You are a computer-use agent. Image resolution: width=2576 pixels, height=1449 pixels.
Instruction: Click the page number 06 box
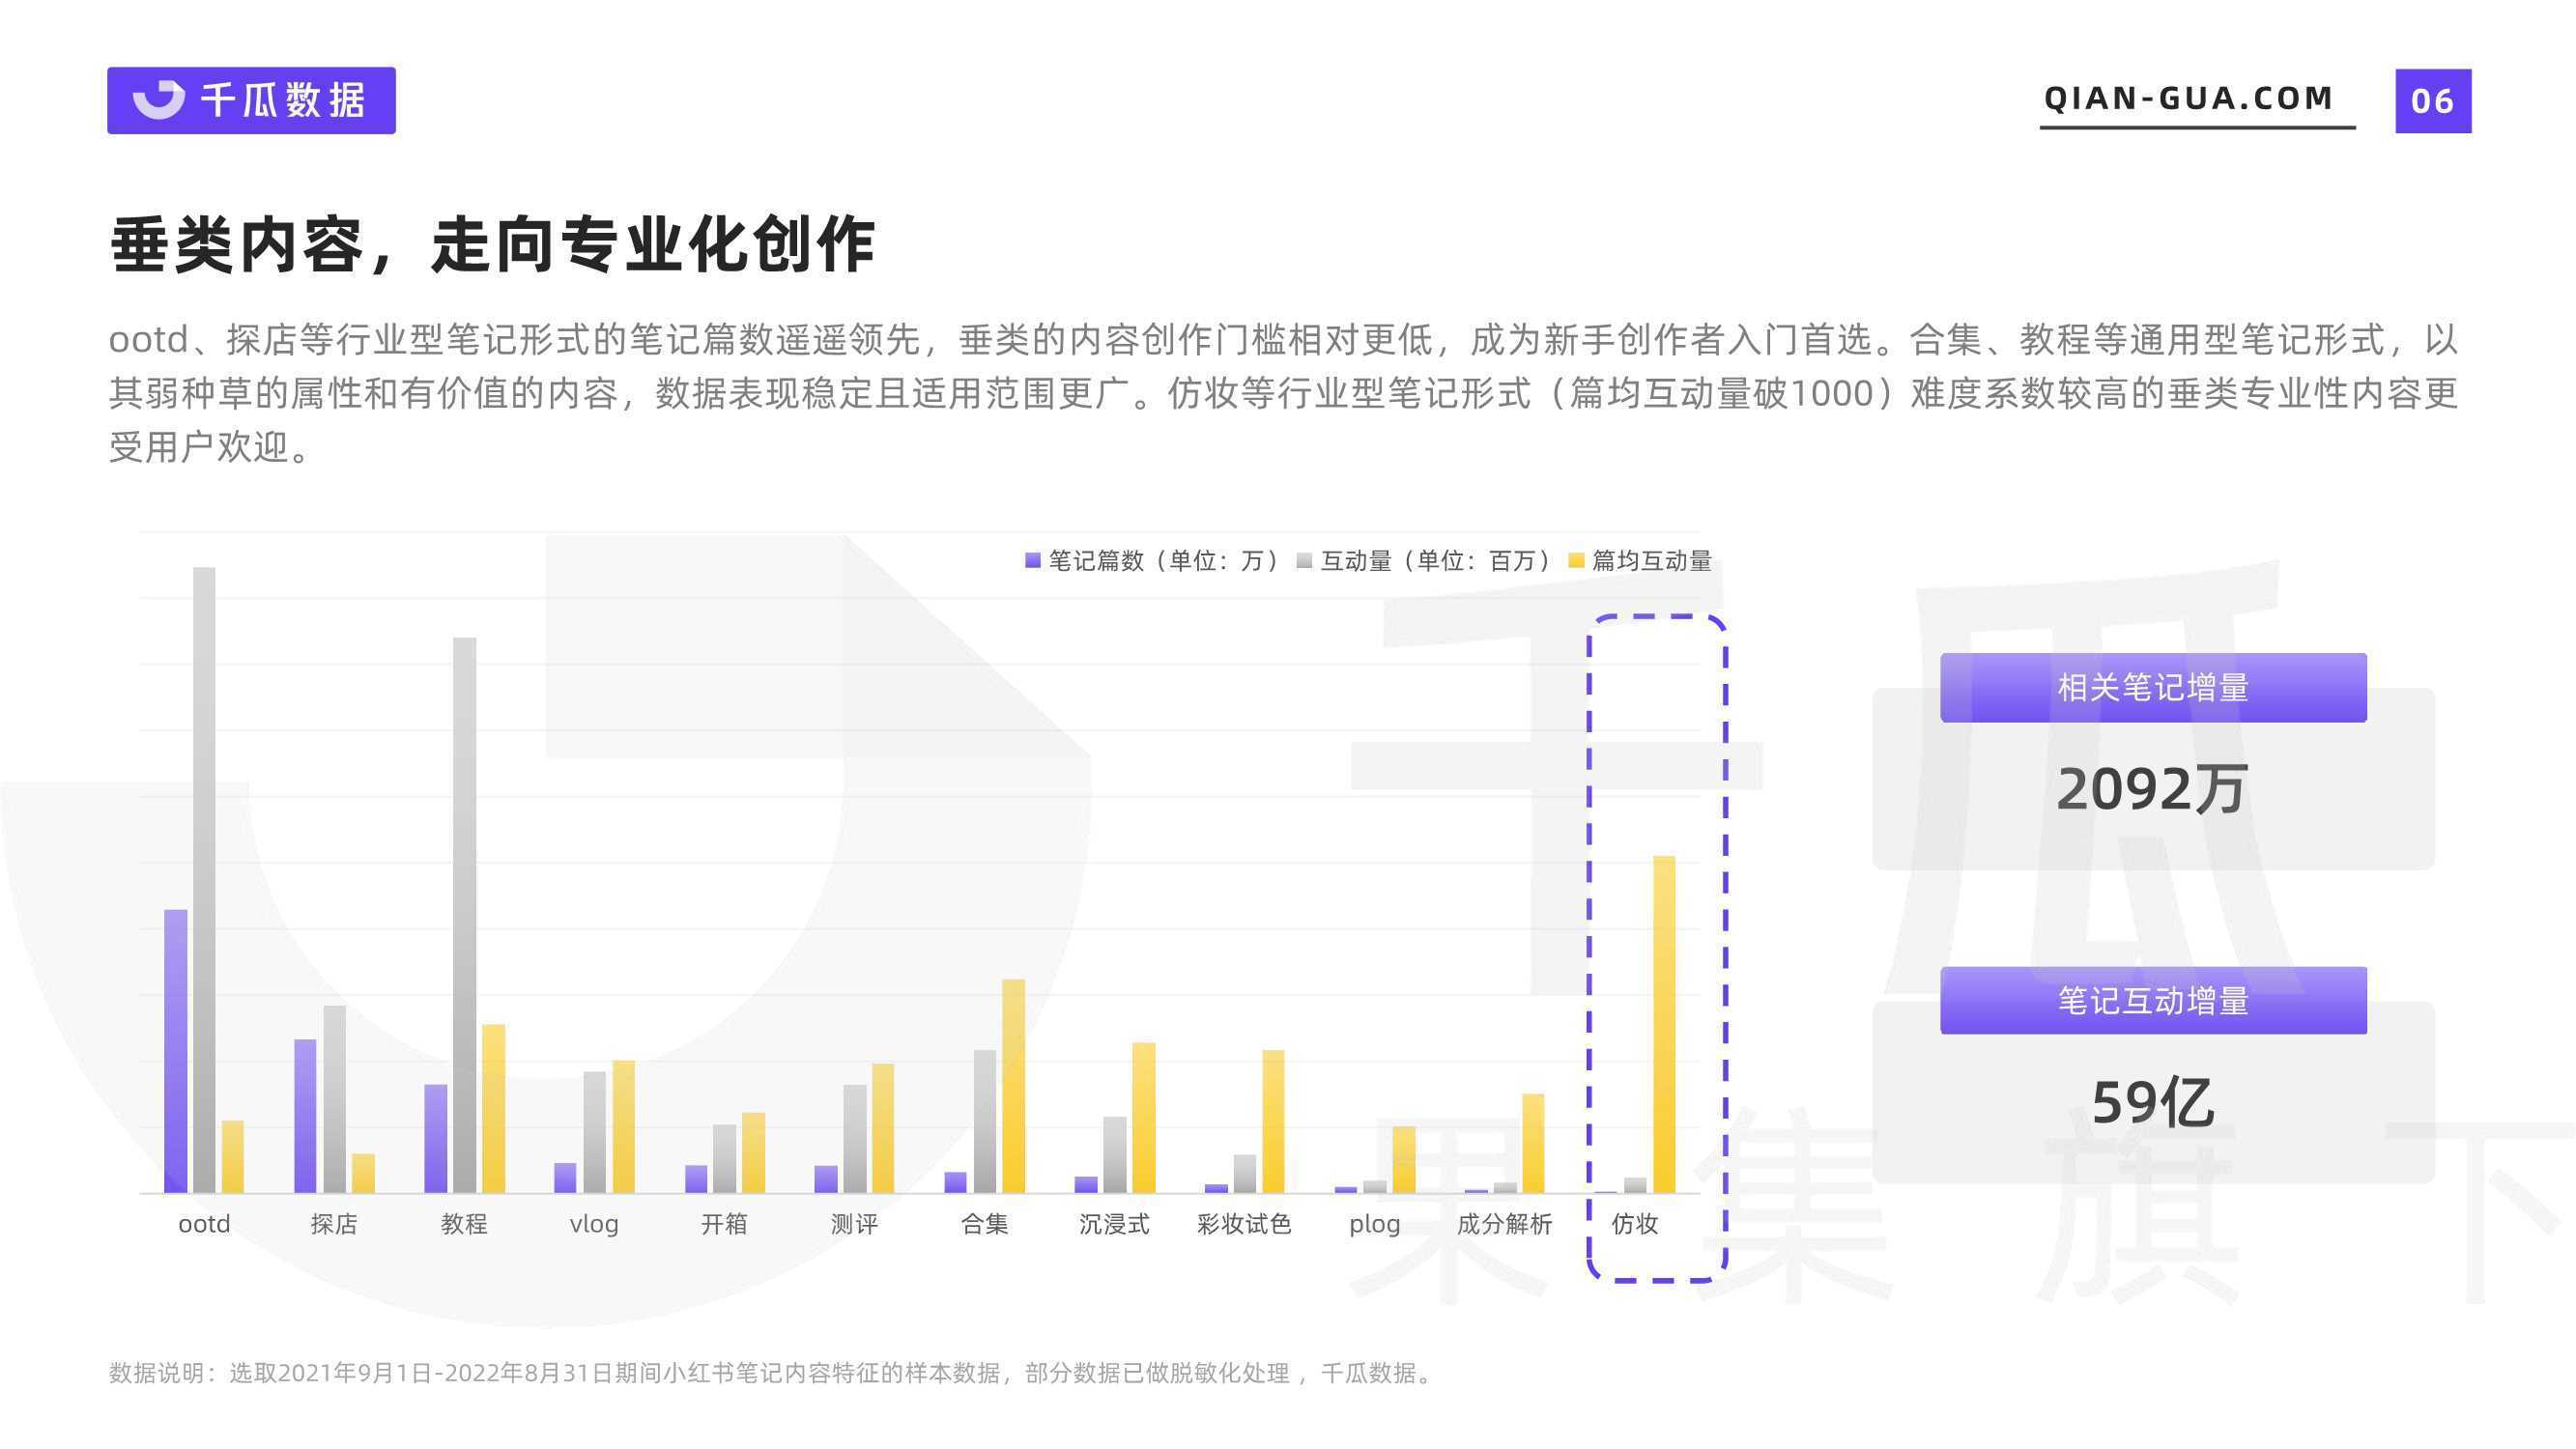click(x=2432, y=101)
